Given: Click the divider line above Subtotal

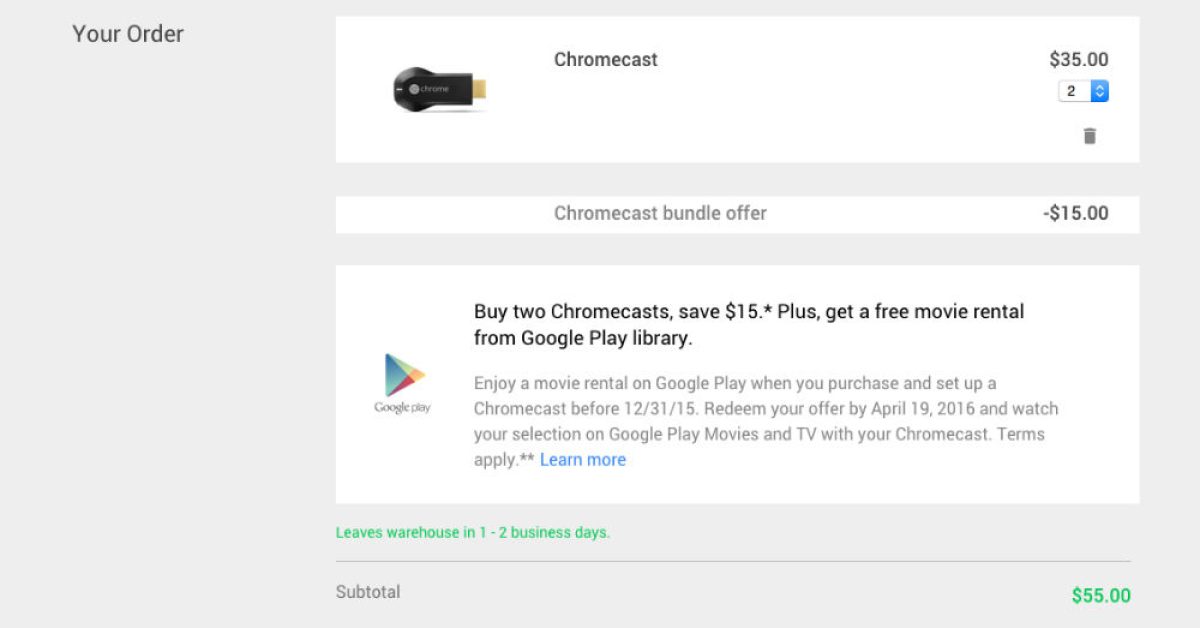Looking at the screenshot, I should tap(733, 561).
